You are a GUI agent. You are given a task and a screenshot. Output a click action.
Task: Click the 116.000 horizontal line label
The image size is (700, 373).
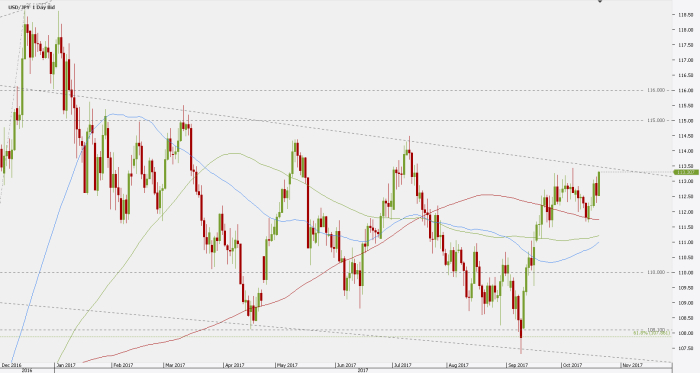point(656,90)
